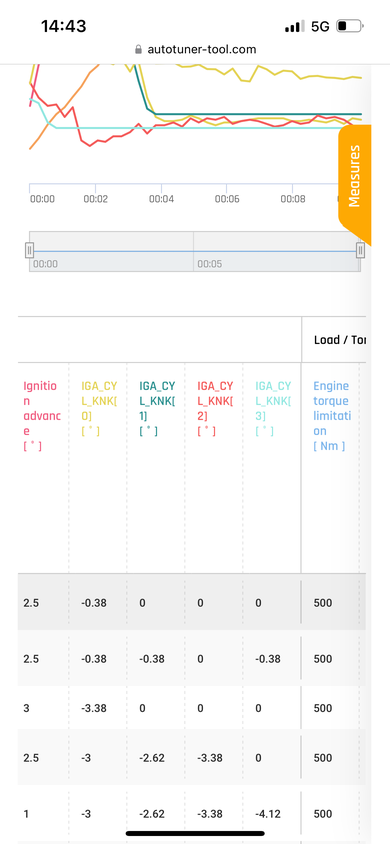Select the IGA_CYL_KNK[0] column header
This screenshot has height=844, width=390.
100,409
